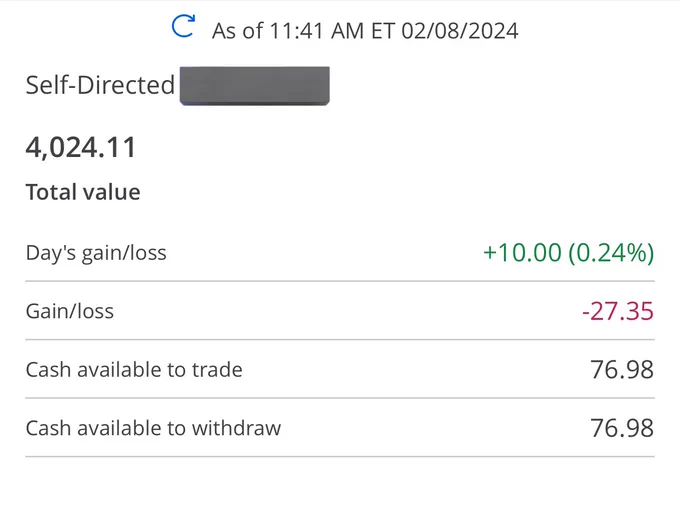Viewport: 680px width, 509px height.
Task: Click the 02/08/2024 date
Action: tap(460, 31)
